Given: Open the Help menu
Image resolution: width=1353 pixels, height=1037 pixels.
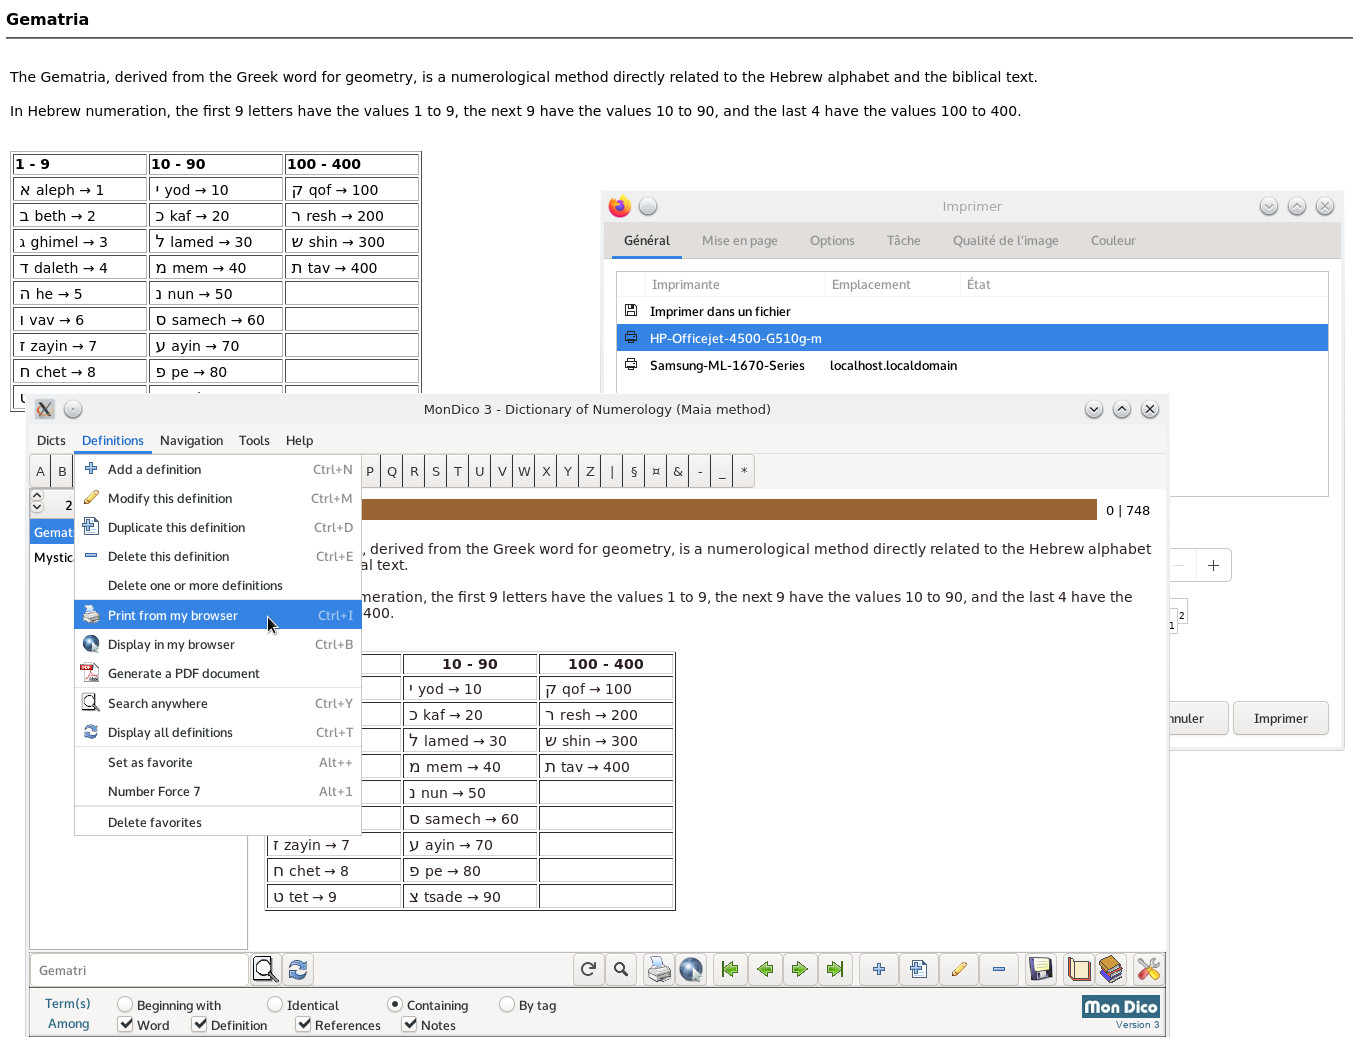Looking at the screenshot, I should click(x=299, y=440).
